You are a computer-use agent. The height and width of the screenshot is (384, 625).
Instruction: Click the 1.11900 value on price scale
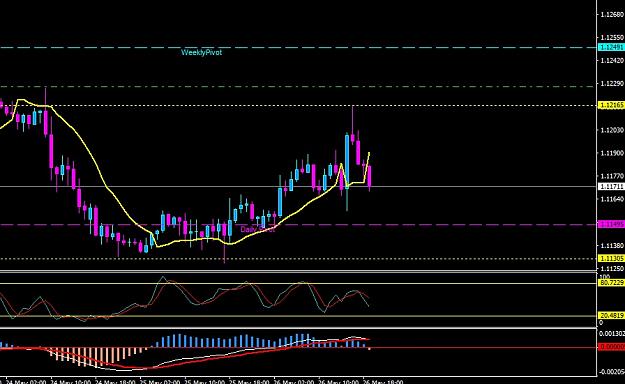click(x=612, y=153)
